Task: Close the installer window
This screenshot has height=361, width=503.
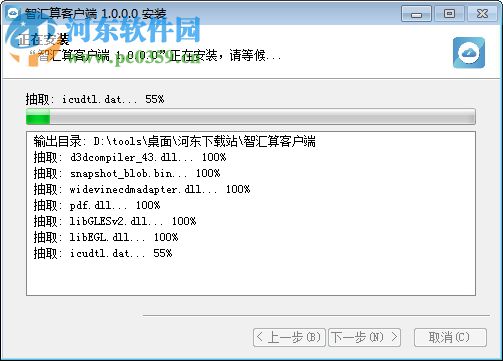Action: [482, 14]
